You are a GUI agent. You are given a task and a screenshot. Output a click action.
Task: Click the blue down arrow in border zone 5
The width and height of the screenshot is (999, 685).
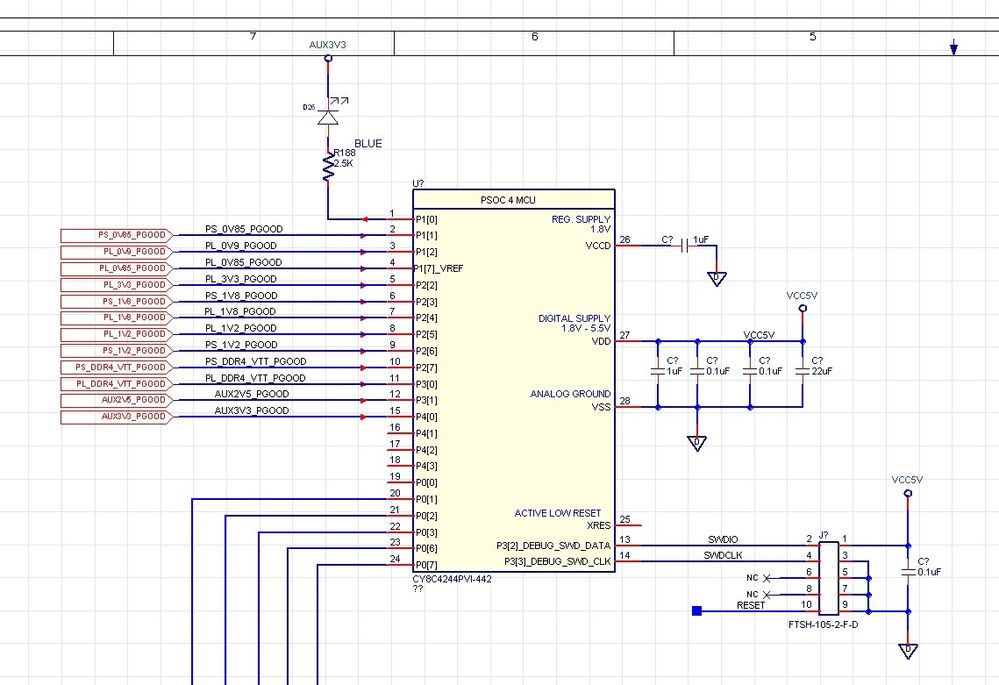[953, 47]
